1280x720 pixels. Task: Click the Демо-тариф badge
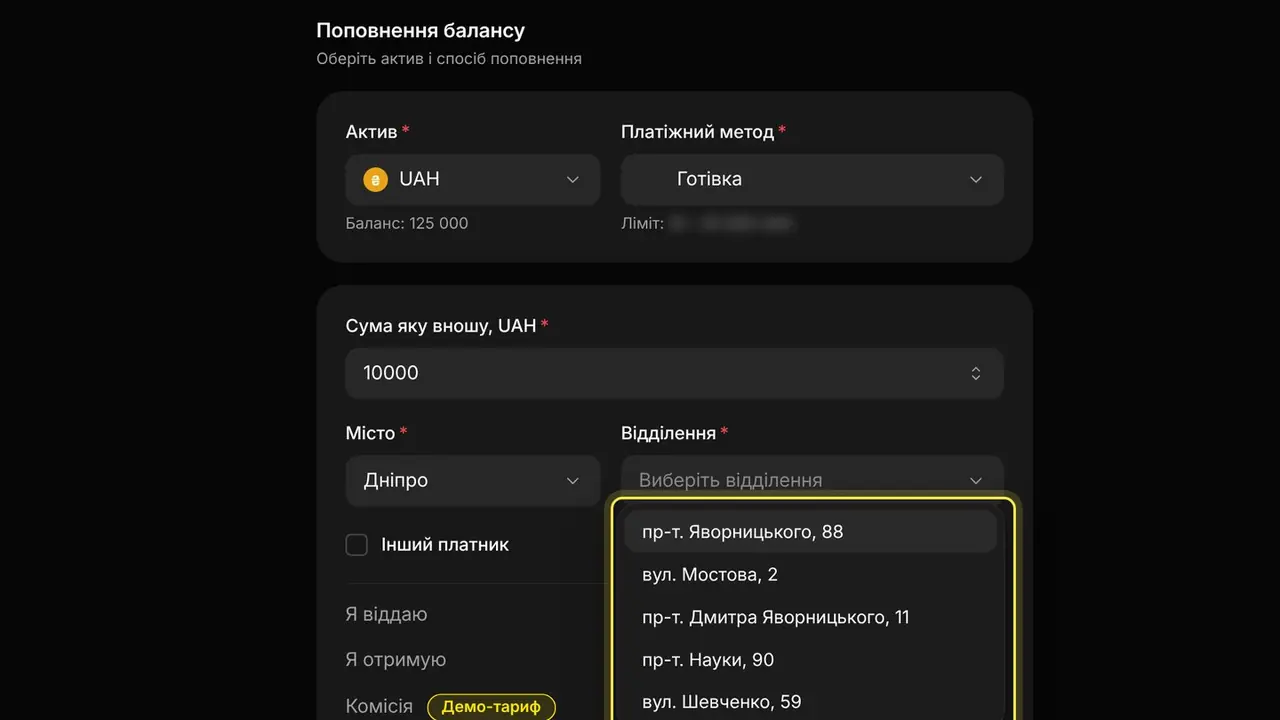tap(491, 707)
